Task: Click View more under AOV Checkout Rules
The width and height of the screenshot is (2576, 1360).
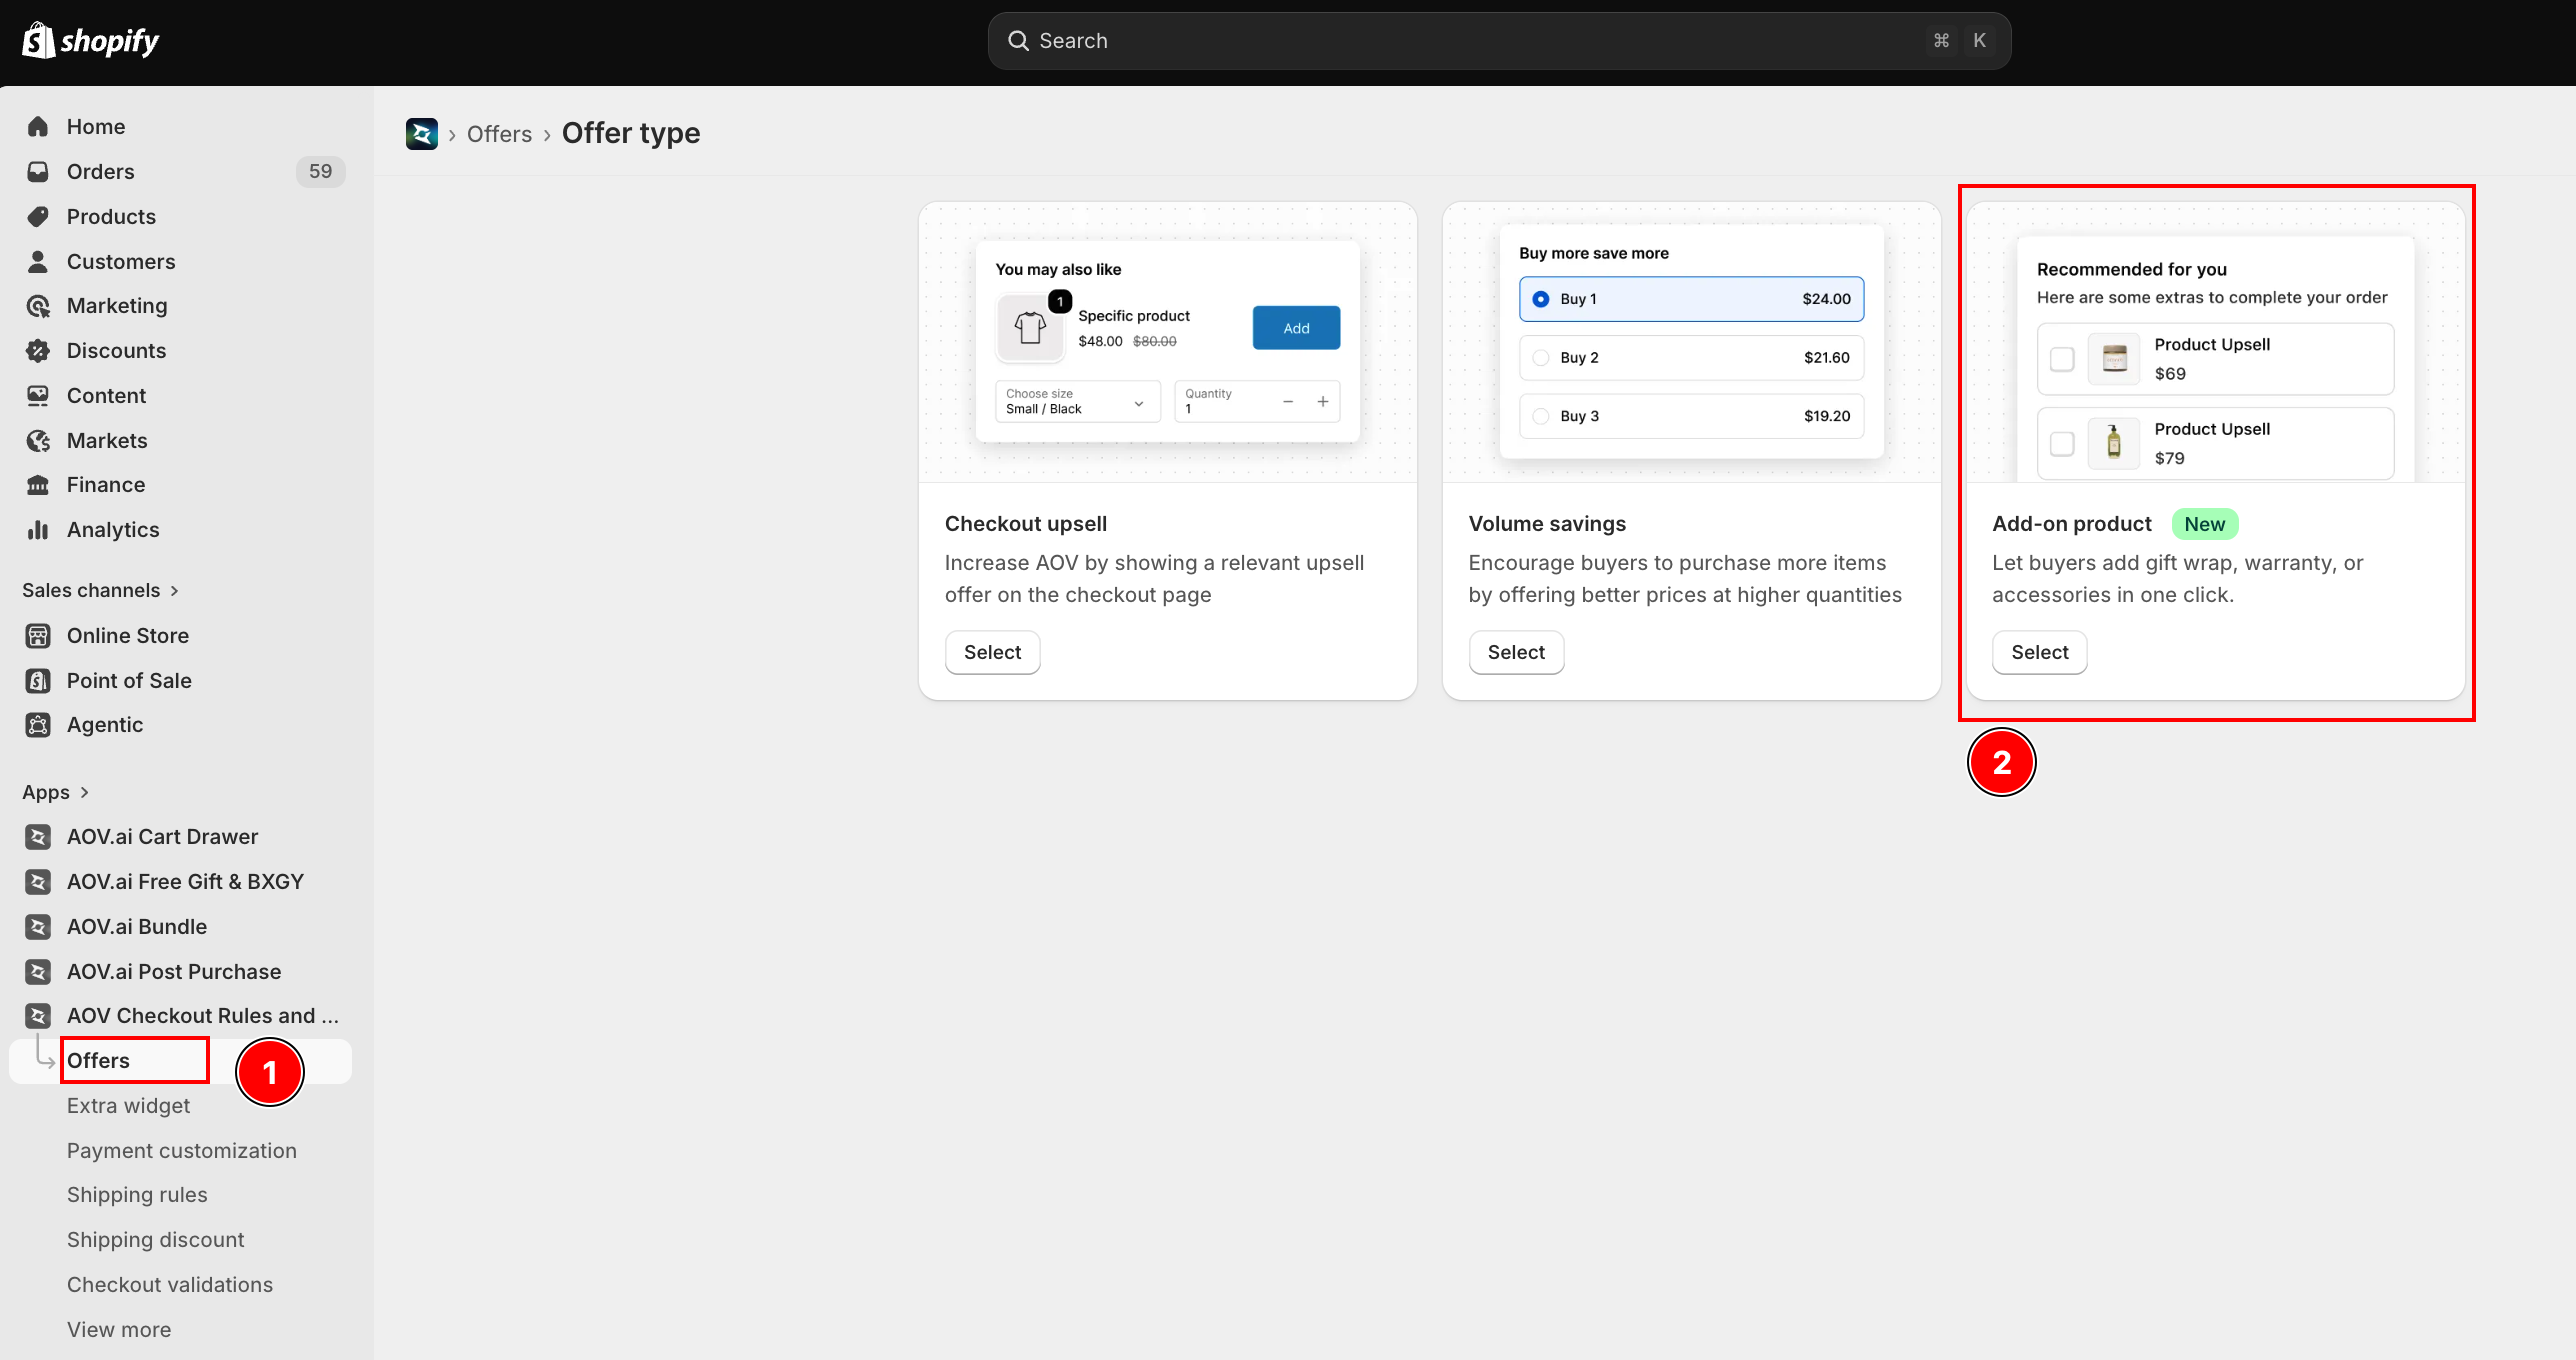Action: pos(119,1329)
